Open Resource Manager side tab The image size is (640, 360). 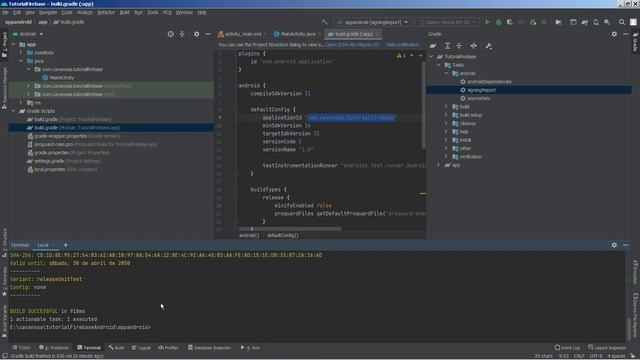click(4, 88)
